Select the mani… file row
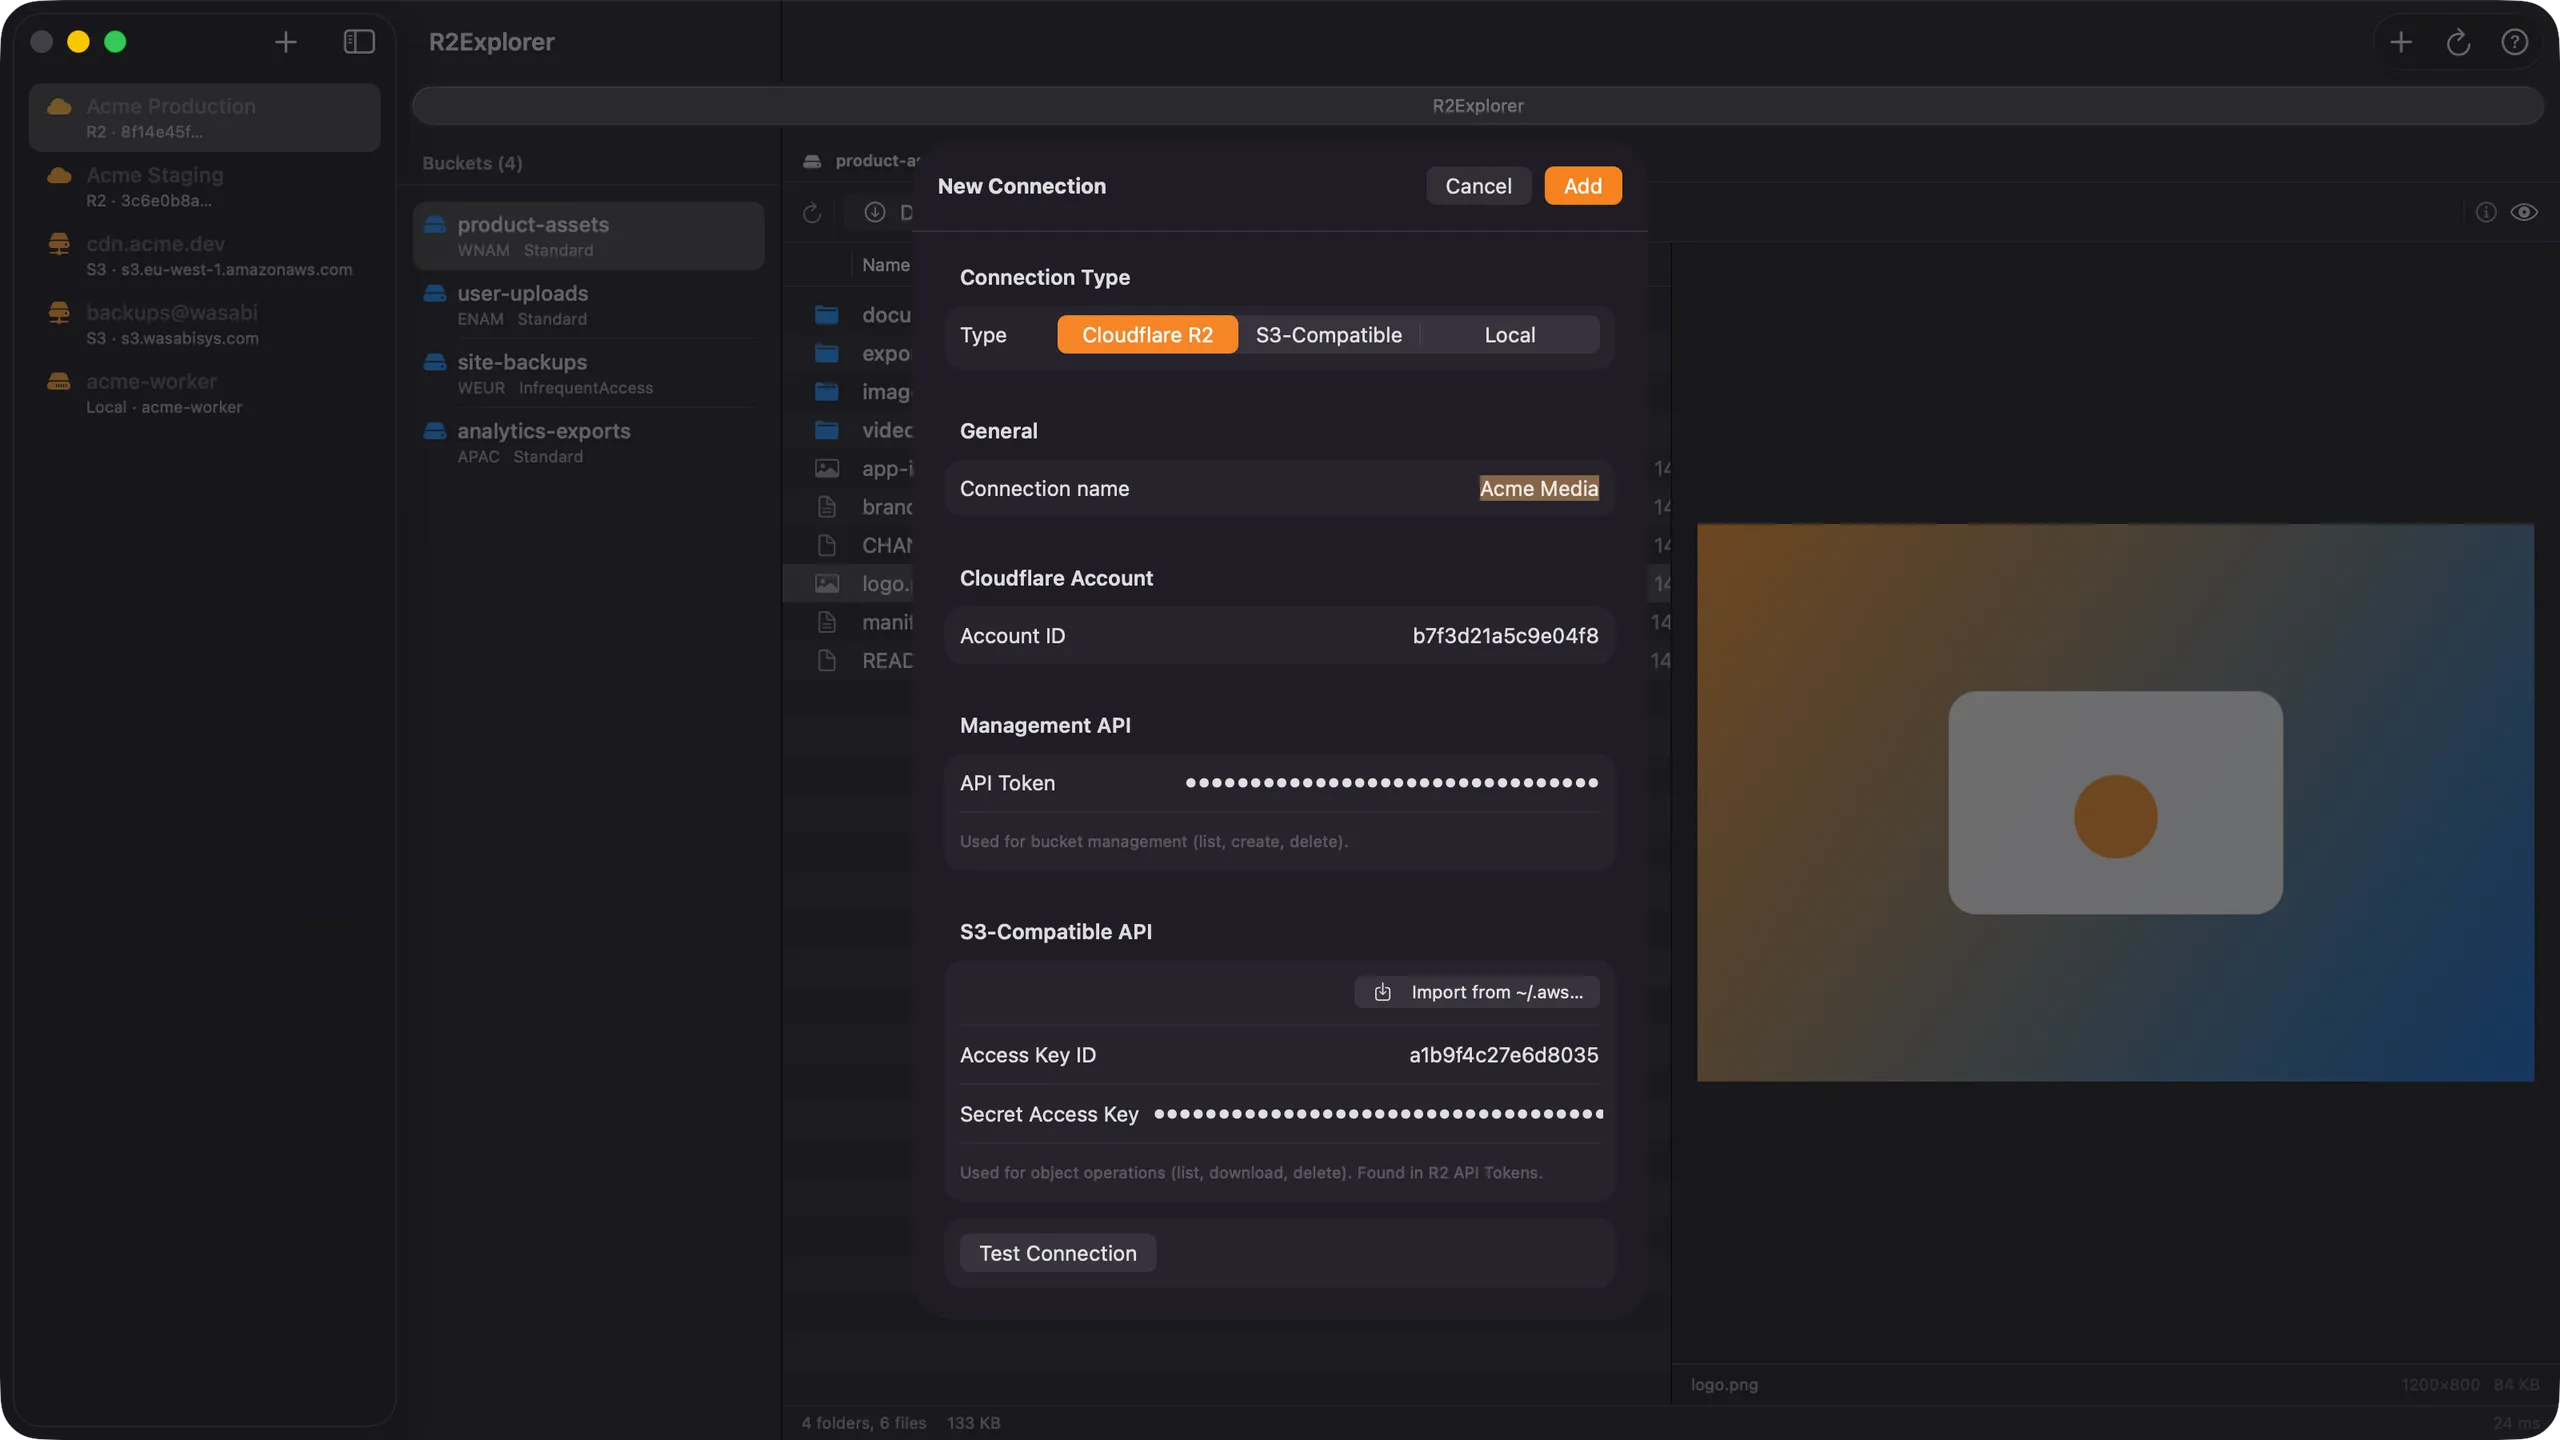2560x1440 pixels. pos(848,622)
